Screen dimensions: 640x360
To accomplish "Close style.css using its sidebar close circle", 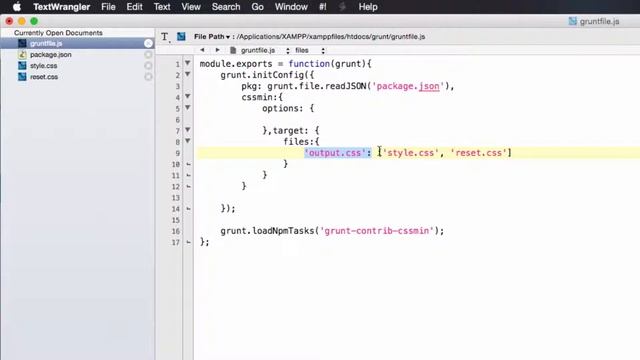I will (x=148, y=65).
